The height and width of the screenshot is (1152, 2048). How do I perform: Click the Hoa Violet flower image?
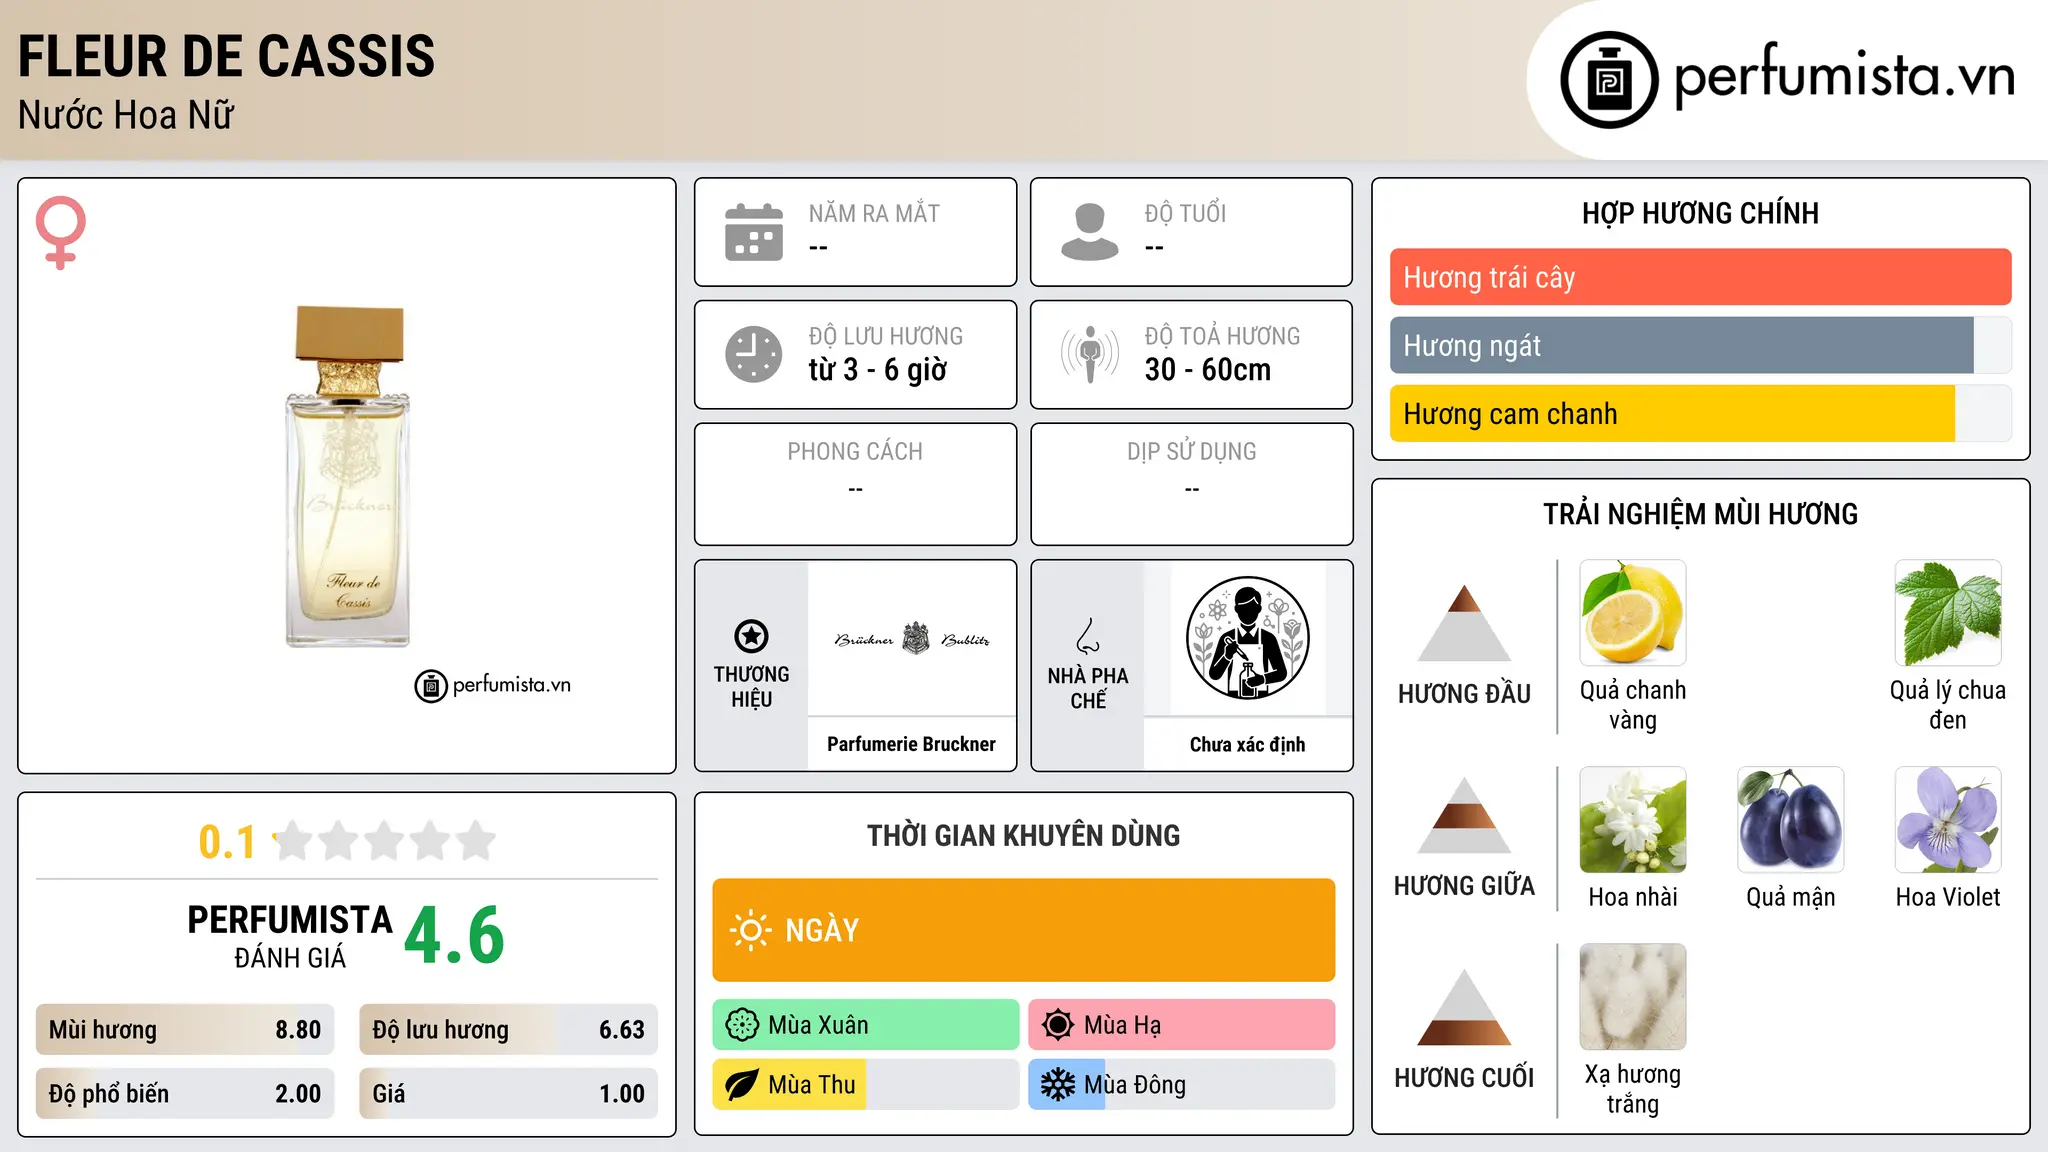click(x=1948, y=820)
